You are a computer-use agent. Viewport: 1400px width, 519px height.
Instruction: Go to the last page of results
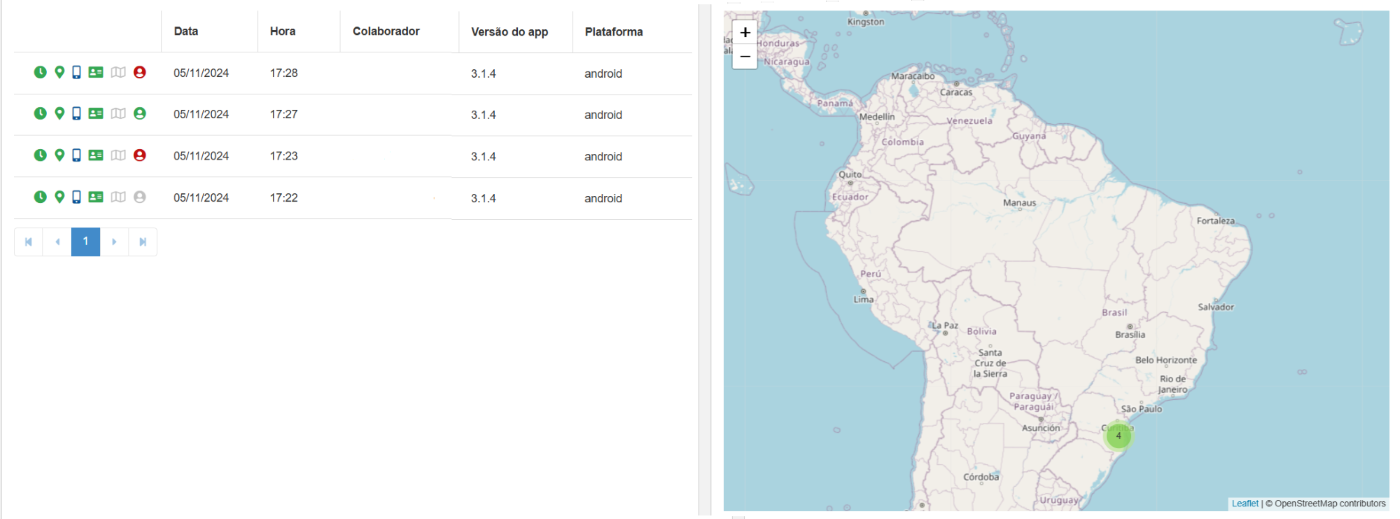click(143, 242)
